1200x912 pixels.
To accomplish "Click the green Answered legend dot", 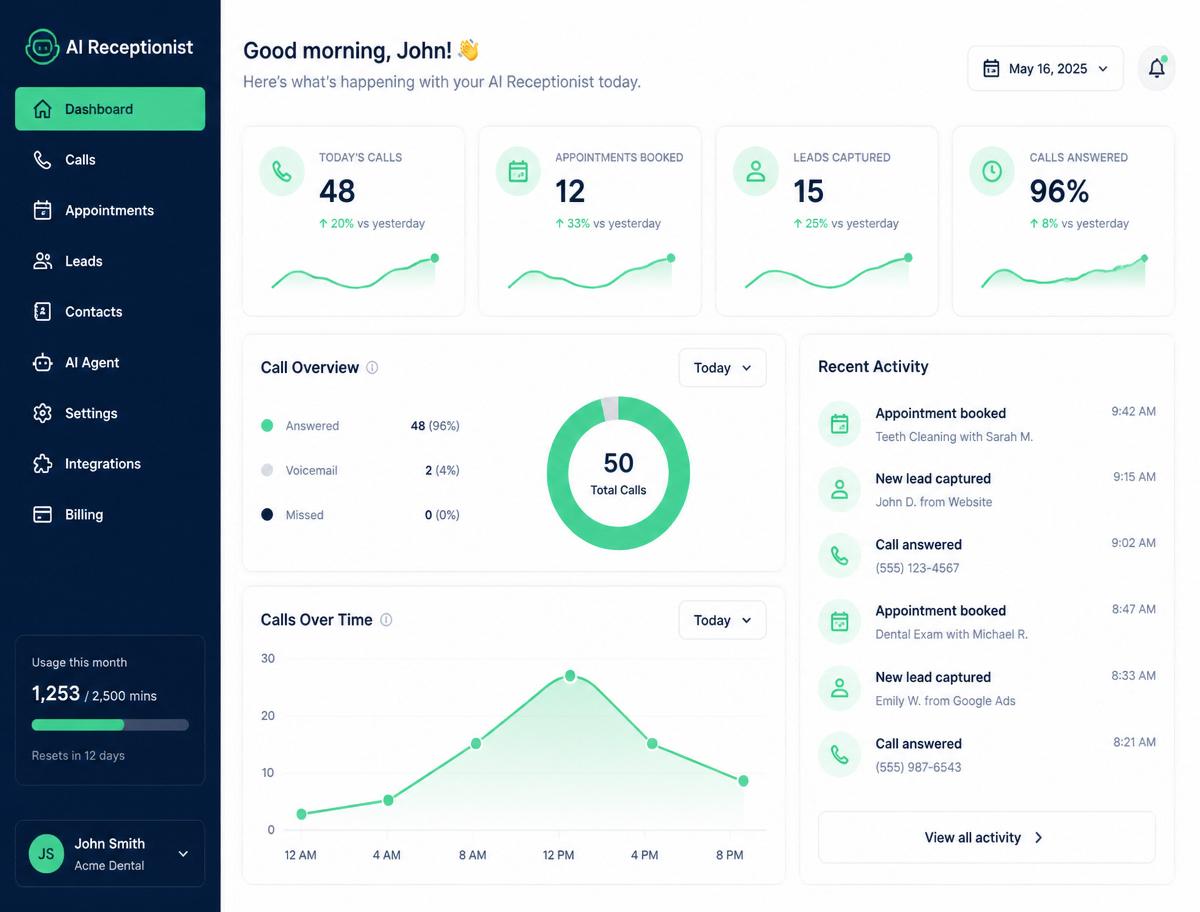I will point(267,426).
